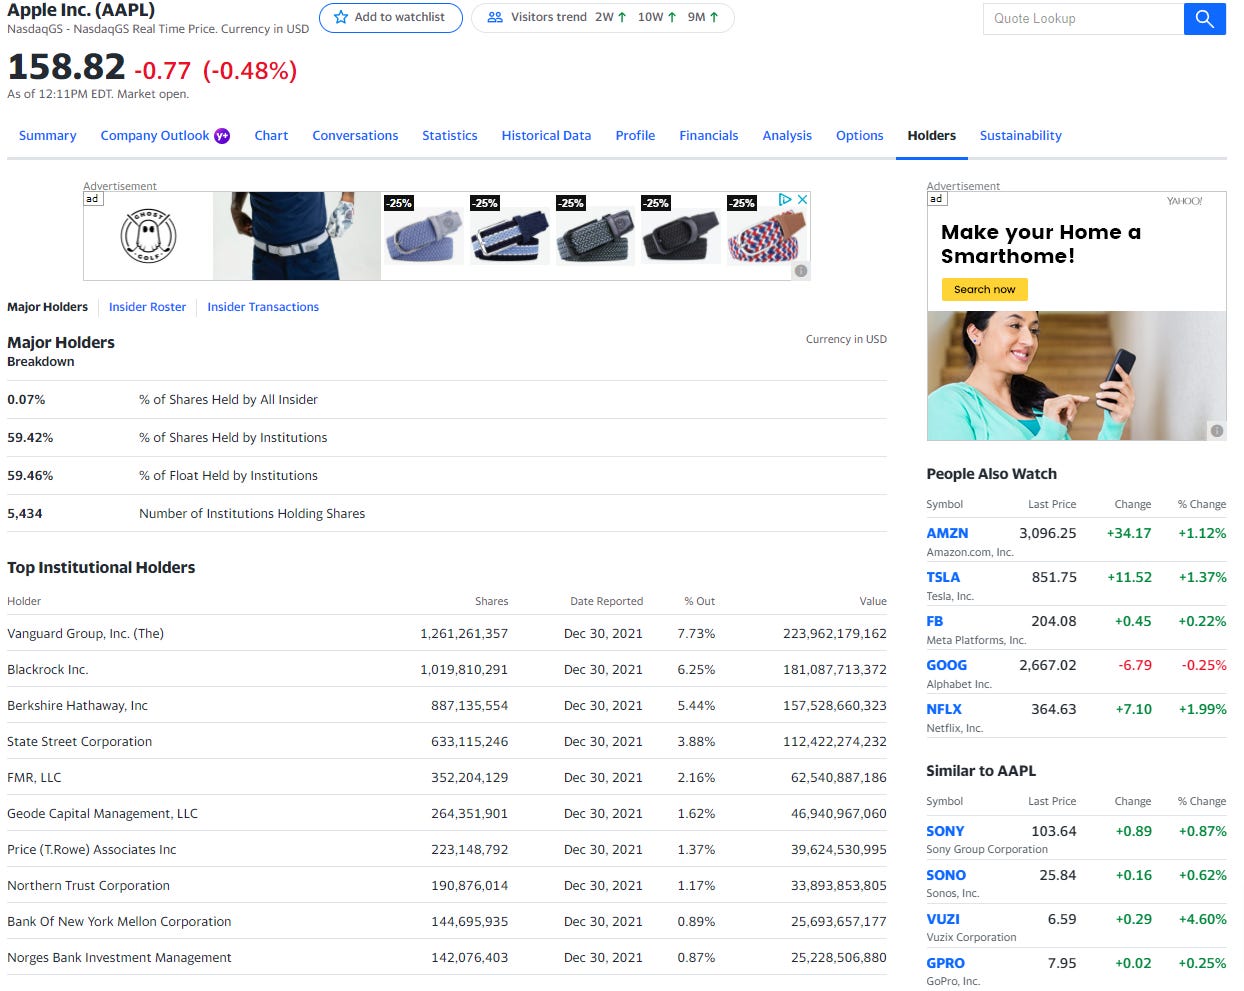Select the Holders tab
The width and height of the screenshot is (1244, 991).
pos(932,136)
